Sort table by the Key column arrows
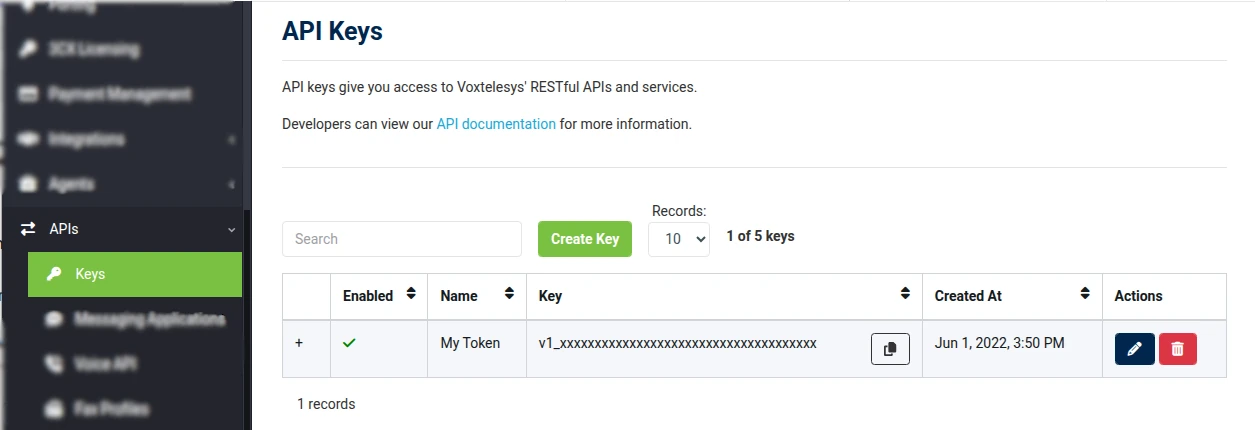The image size is (1255, 430). [x=905, y=295]
